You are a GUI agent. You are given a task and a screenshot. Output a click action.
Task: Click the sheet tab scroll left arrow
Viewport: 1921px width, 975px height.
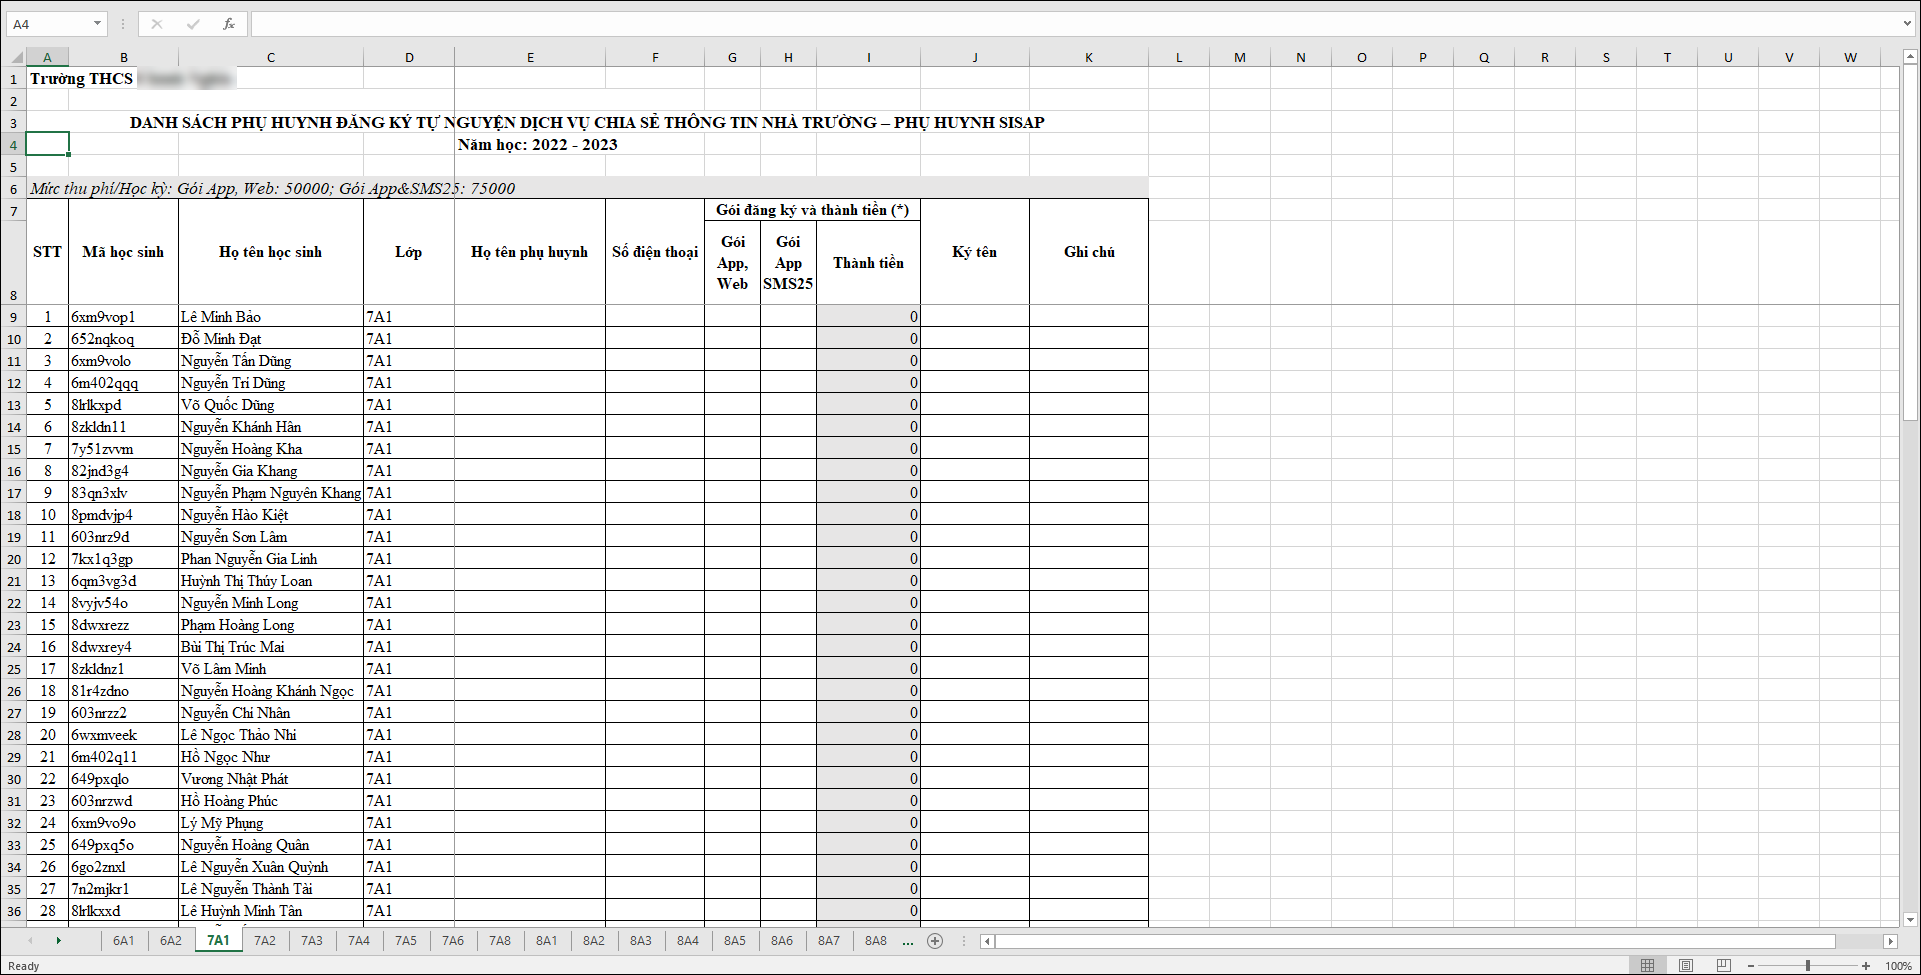click(30, 941)
